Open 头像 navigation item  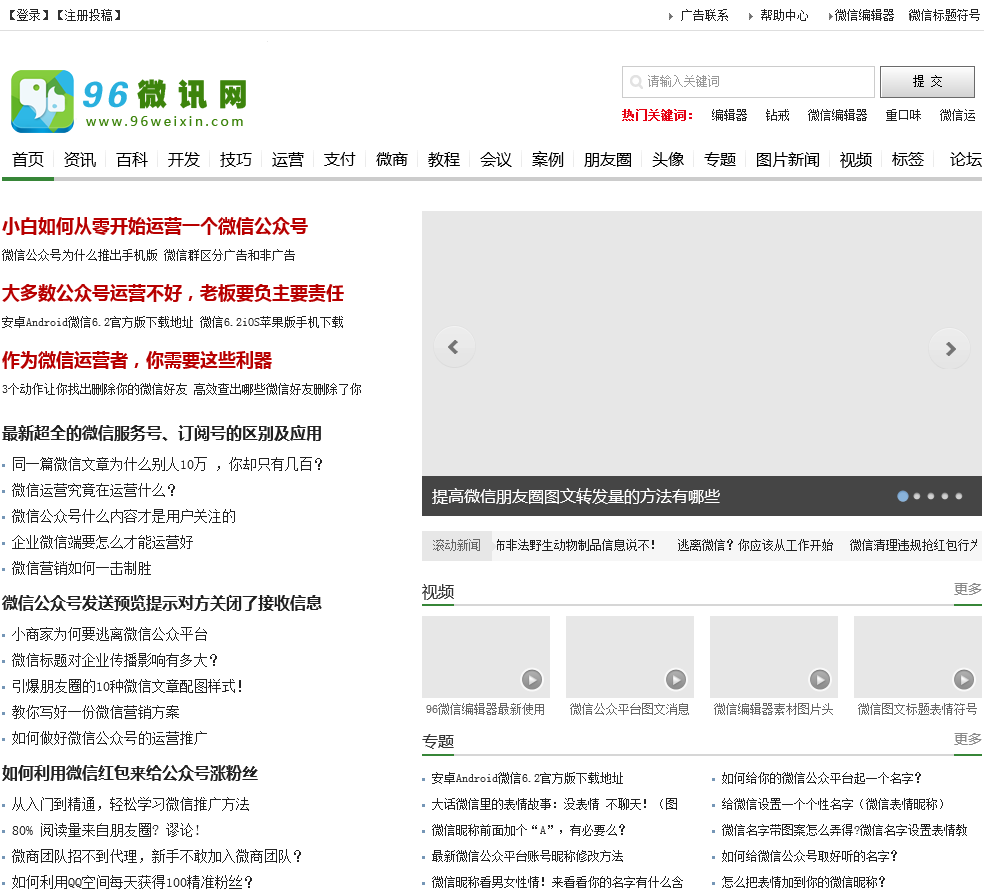(668, 160)
